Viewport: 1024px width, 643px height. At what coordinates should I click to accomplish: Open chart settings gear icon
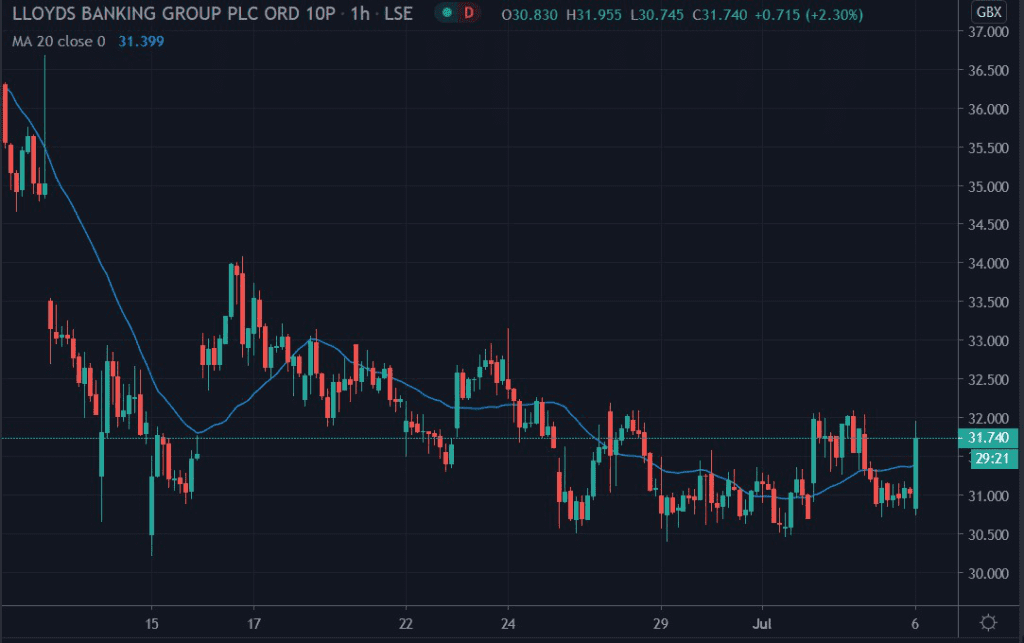click(988, 622)
